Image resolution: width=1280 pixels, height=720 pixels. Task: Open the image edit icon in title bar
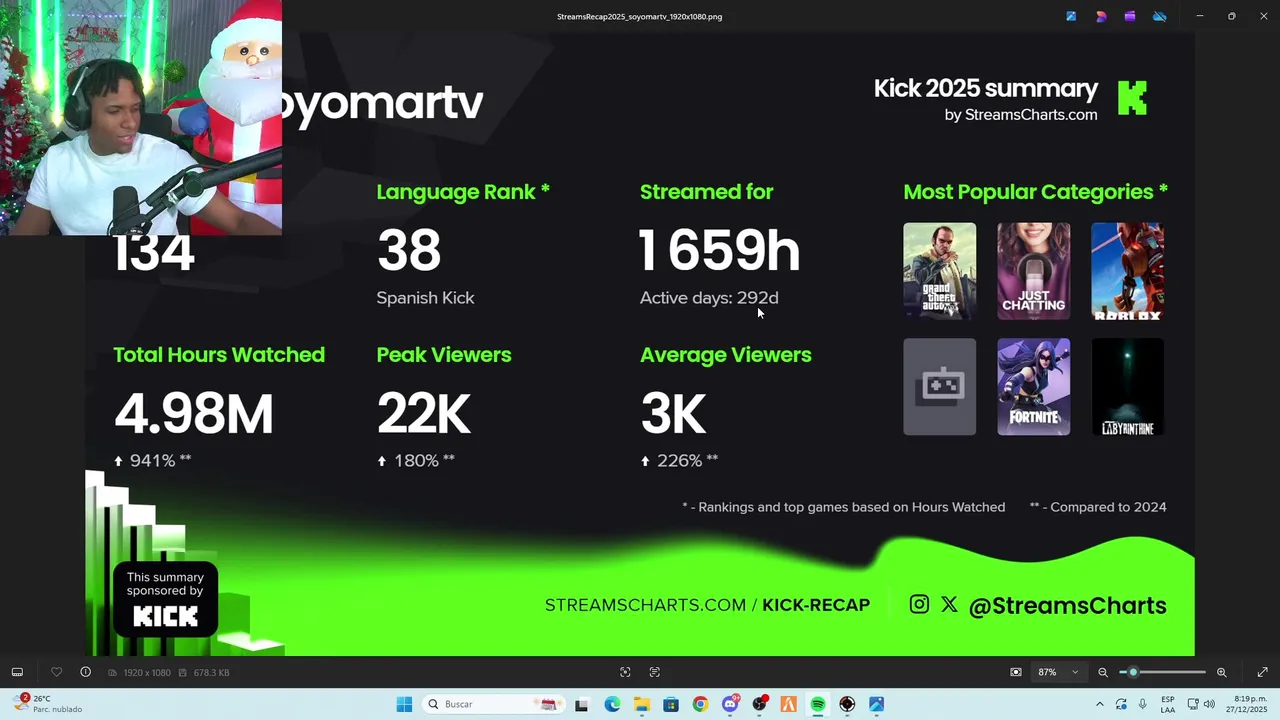[1071, 16]
